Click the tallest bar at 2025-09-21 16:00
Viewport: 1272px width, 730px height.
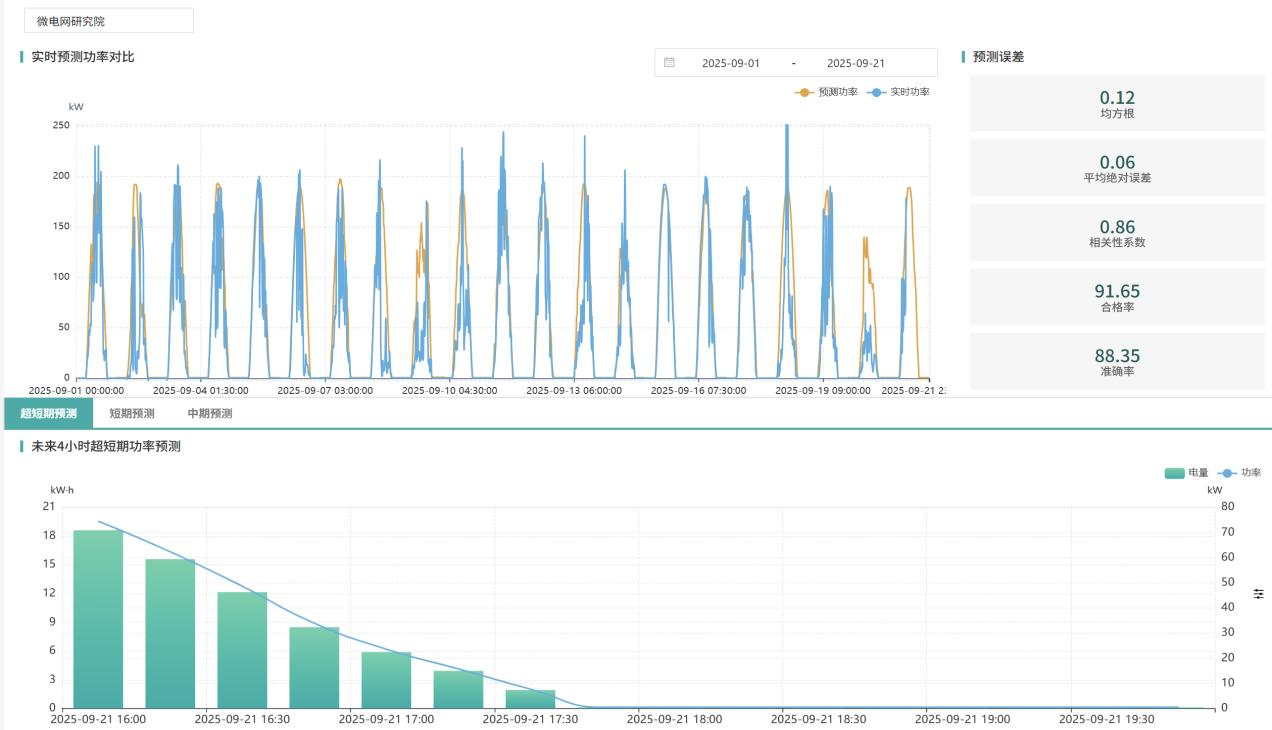click(x=98, y=618)
